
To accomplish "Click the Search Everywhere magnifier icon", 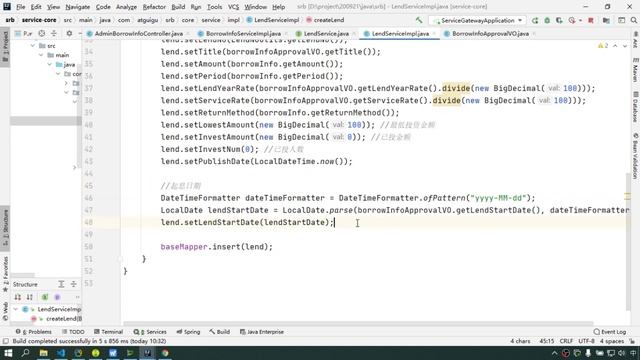I will click(633, 20).
